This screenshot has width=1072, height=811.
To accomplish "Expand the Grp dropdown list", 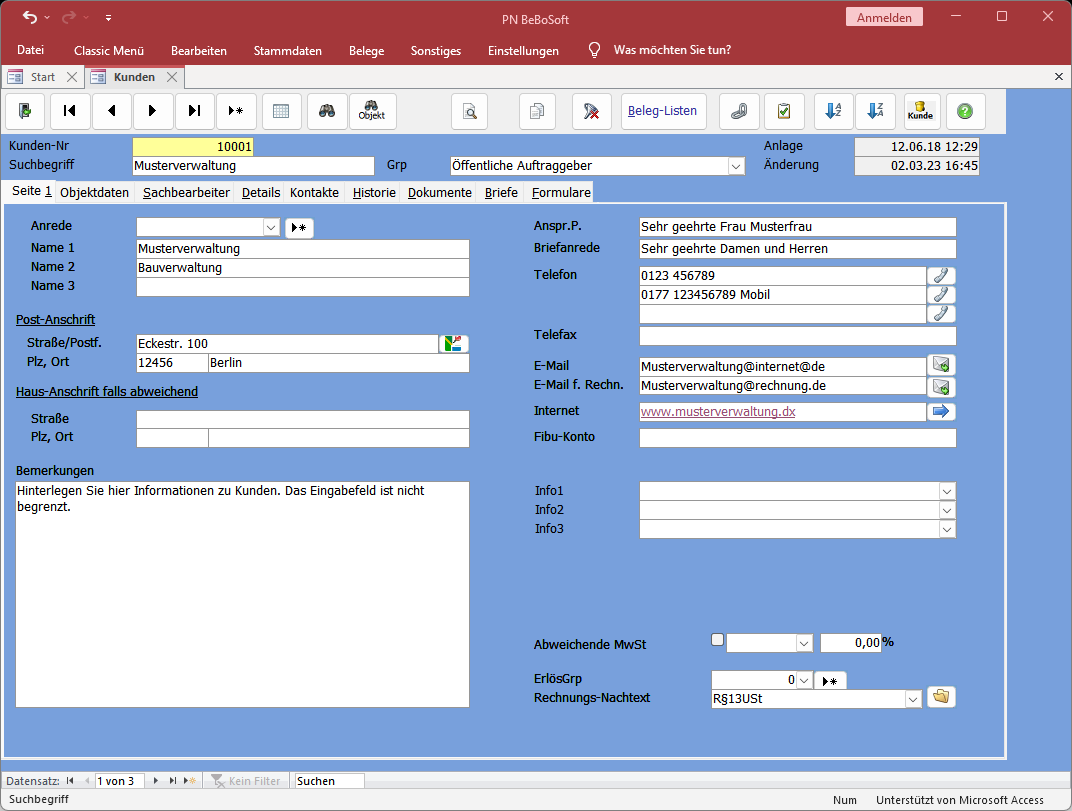I will click(x=736, y=166).
